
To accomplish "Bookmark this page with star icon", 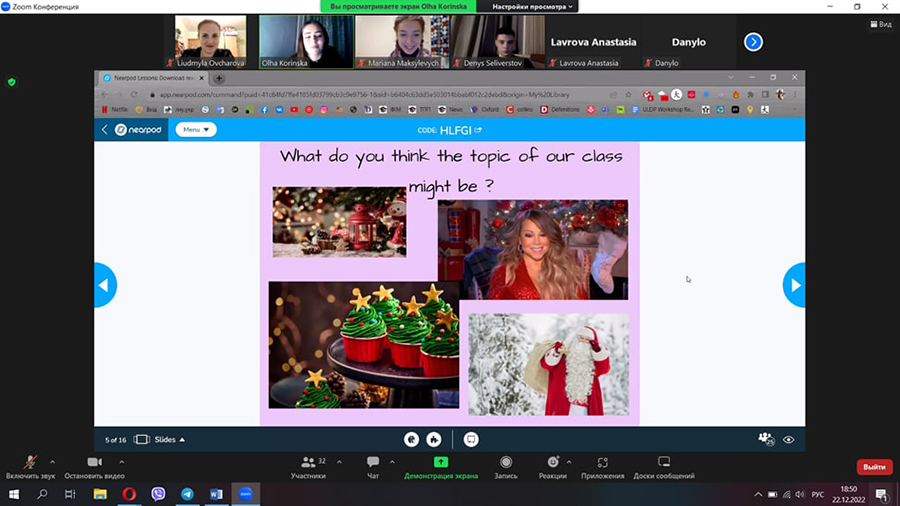I will [x=629, y=95].
